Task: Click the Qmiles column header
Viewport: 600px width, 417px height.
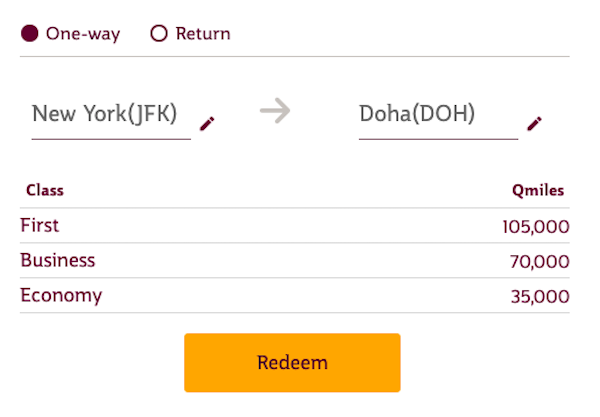Action: (x=538, y=190)
